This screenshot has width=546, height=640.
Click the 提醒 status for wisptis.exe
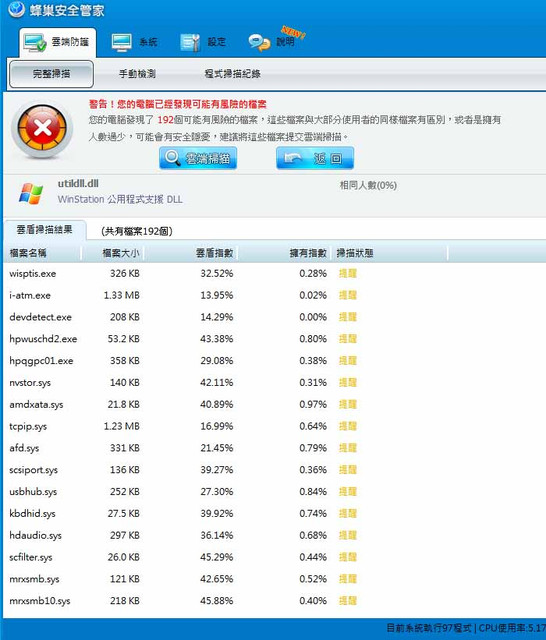point(348,273)
